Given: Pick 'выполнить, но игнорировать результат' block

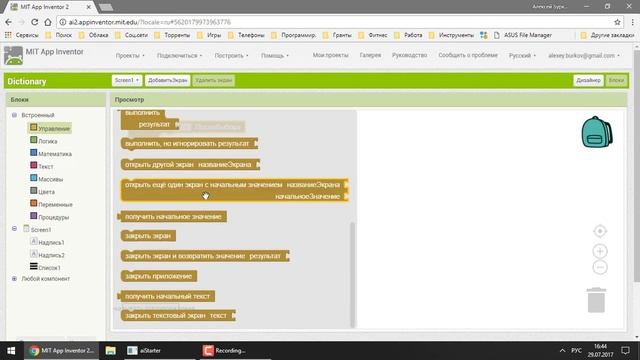Looking at the screenshot, I should (189, 143).
